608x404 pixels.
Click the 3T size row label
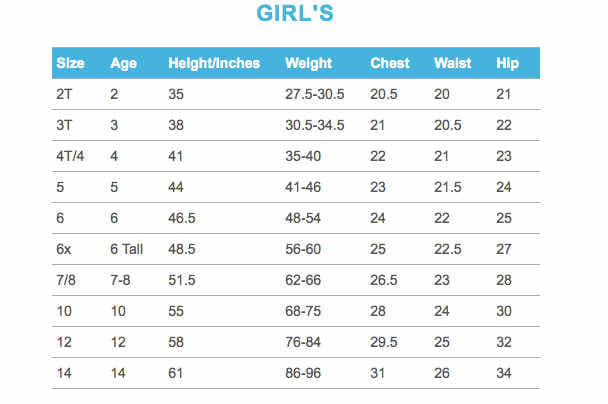(64, 125)
